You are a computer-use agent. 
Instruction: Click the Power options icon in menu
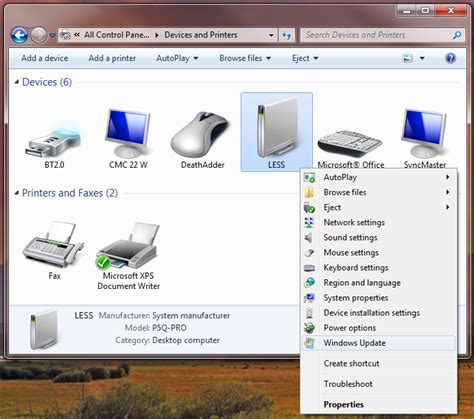tap(309, 328)
